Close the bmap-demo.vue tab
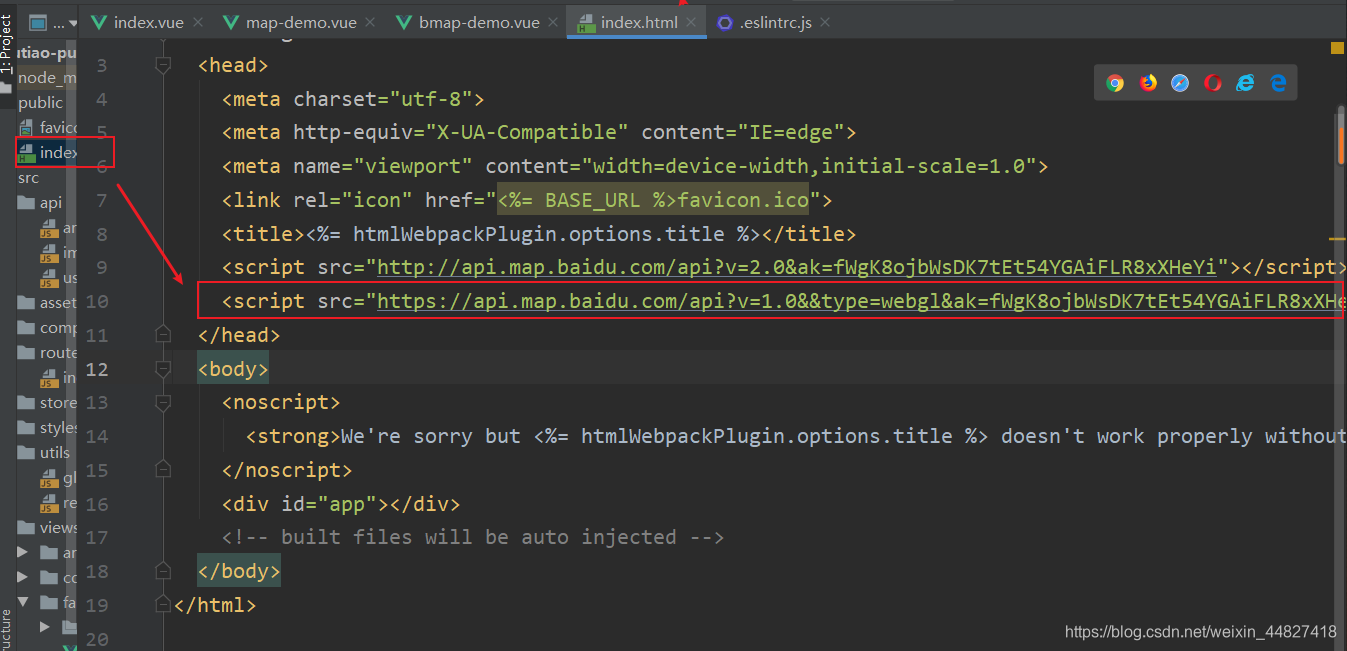 [x=553, y=22]
